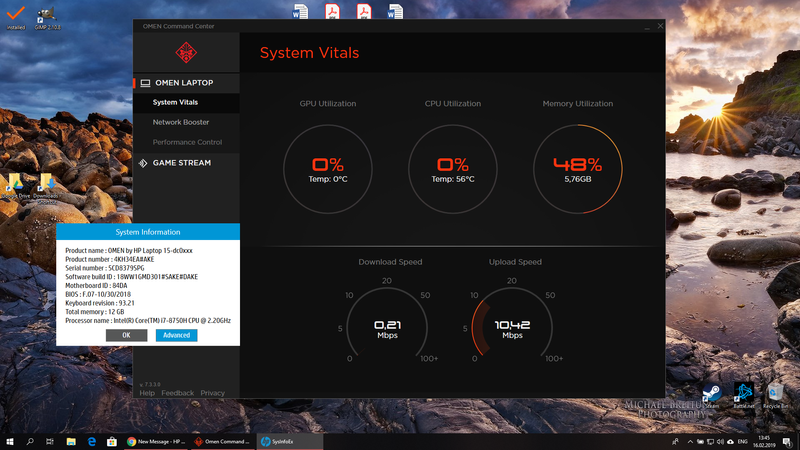800x450 pixels.
Task: Open the Privacy link
Action: (x=212, y=393)
